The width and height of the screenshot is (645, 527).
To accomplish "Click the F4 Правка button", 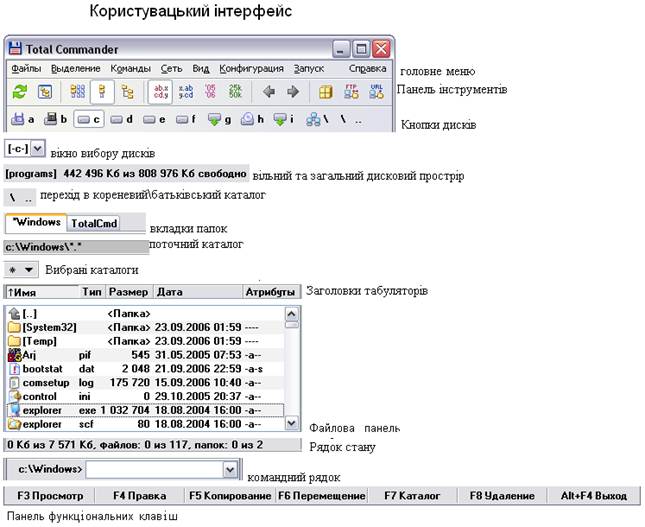I will click(139, 496).
